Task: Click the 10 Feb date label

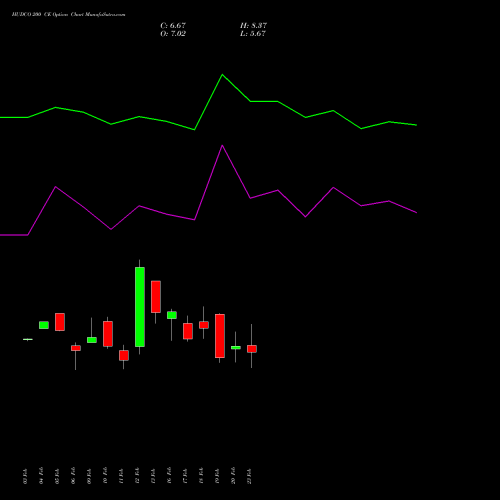Action: [105, 476]
